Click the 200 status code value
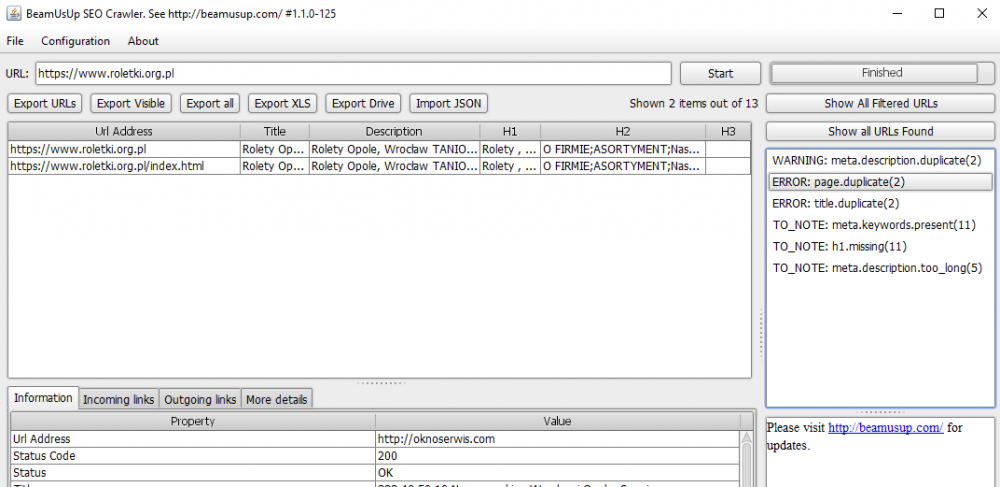1000x487 pixels. [x=557, y=456]
